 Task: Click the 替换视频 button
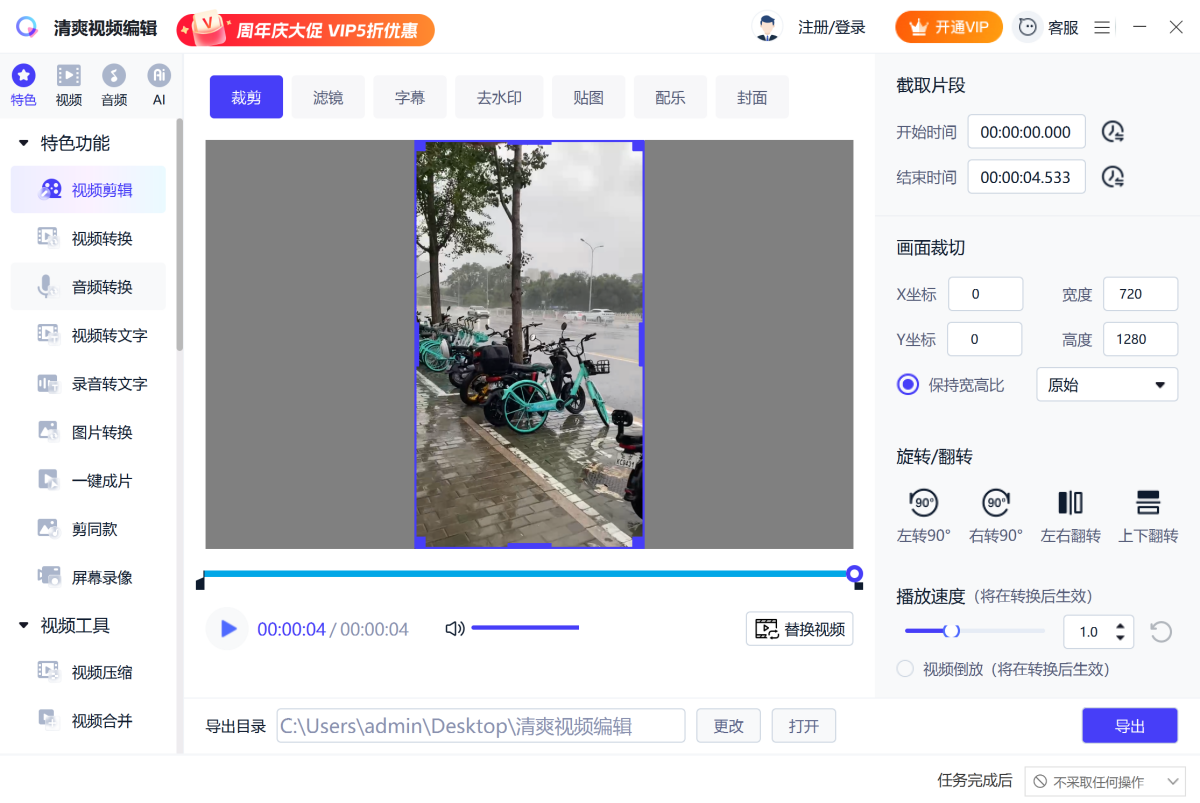pos(799,629)
